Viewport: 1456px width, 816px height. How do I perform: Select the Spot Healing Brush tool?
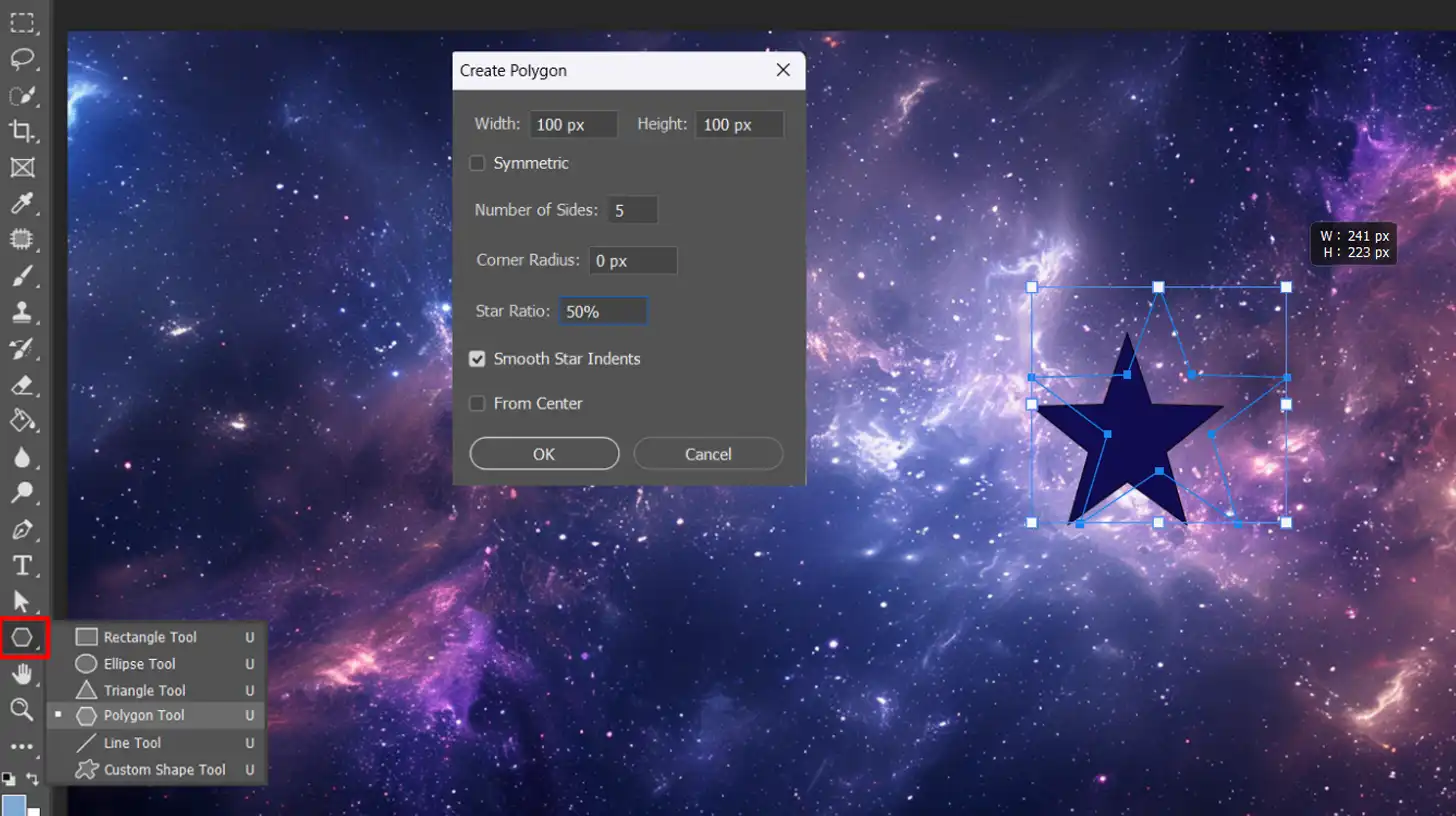[x=22, y=240]
